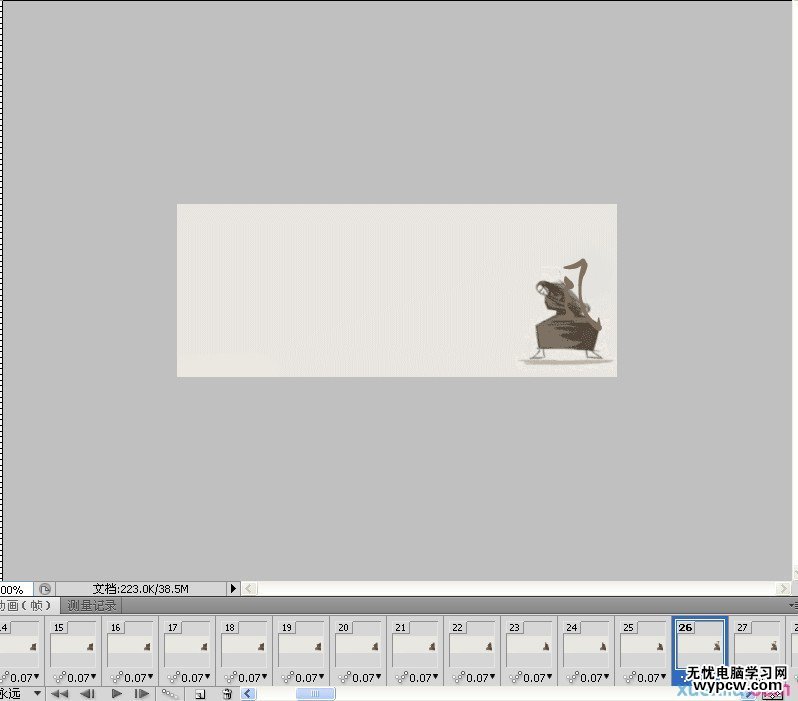The width and height of the screenshot is (798, 701).
Task: Select animation frame 21 thumbnail
Action: tap(415, 644)
